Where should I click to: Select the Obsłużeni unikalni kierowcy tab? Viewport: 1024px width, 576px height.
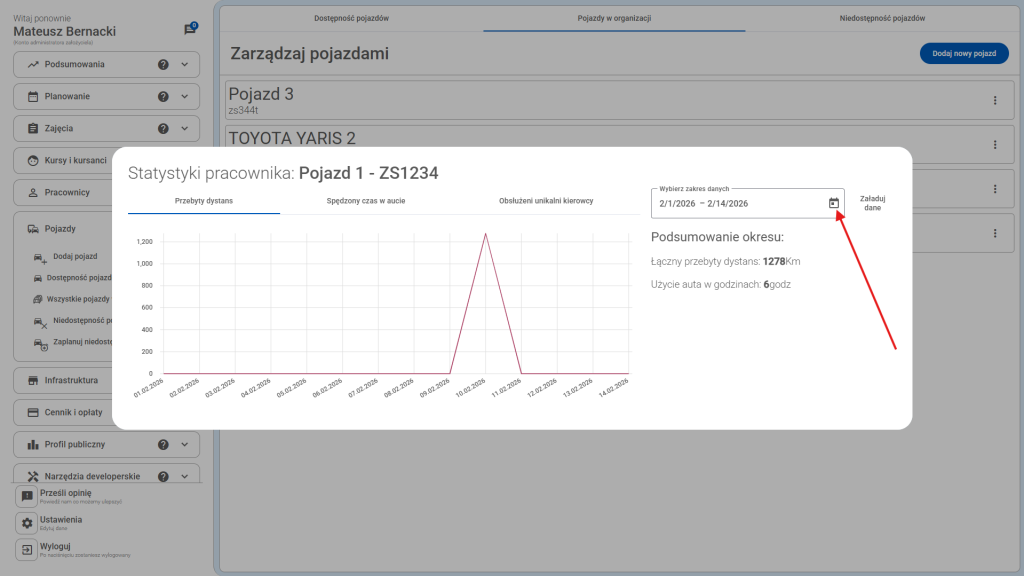(x=546, y=201)
